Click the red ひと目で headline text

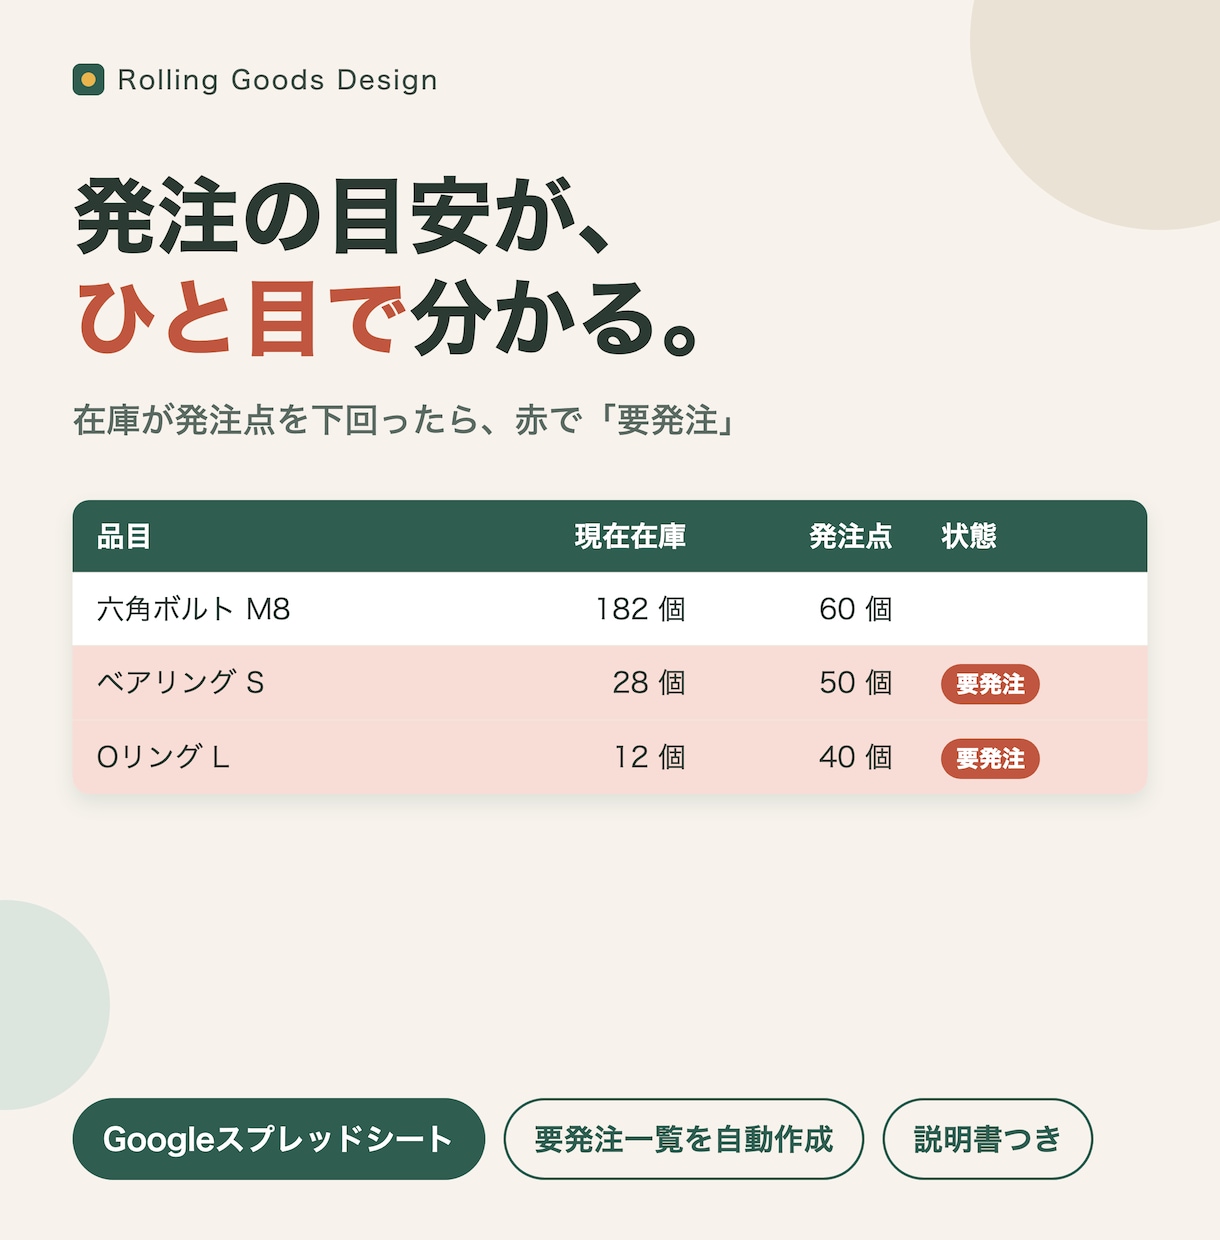point(241,319)
